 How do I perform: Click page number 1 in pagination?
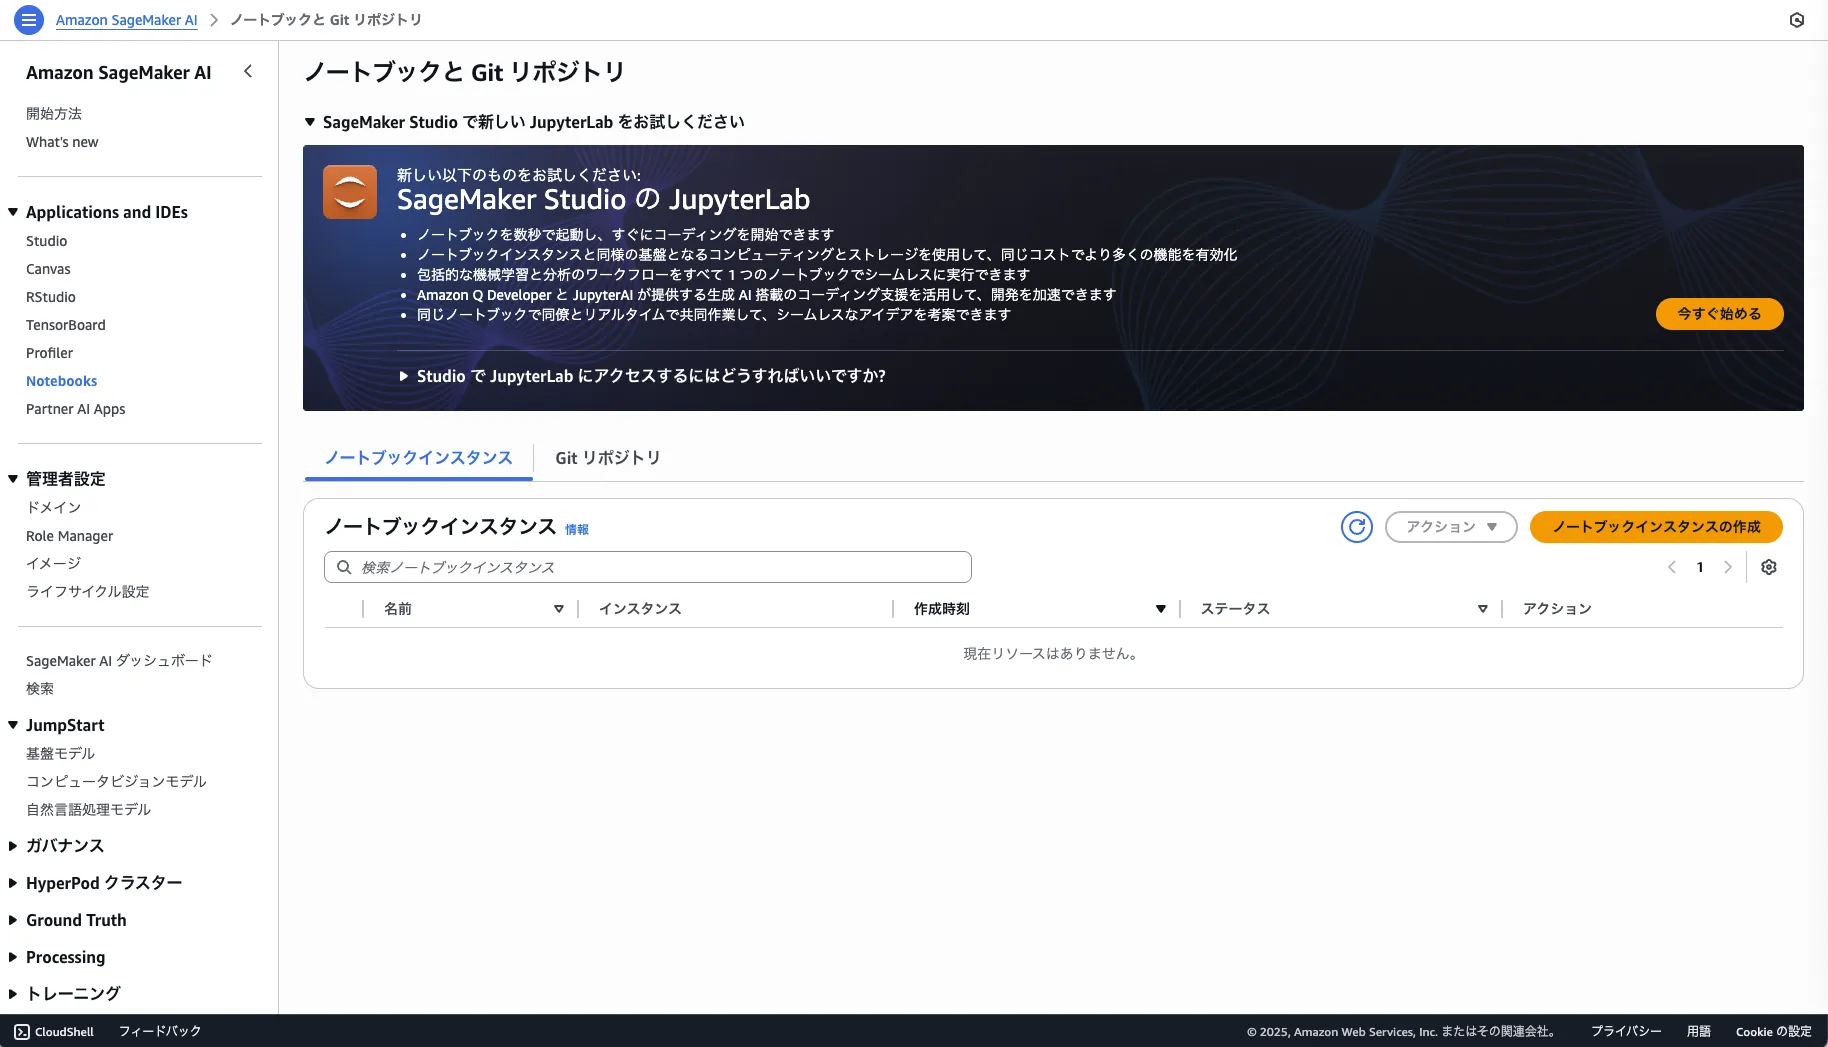click(x=1700, y=567)
